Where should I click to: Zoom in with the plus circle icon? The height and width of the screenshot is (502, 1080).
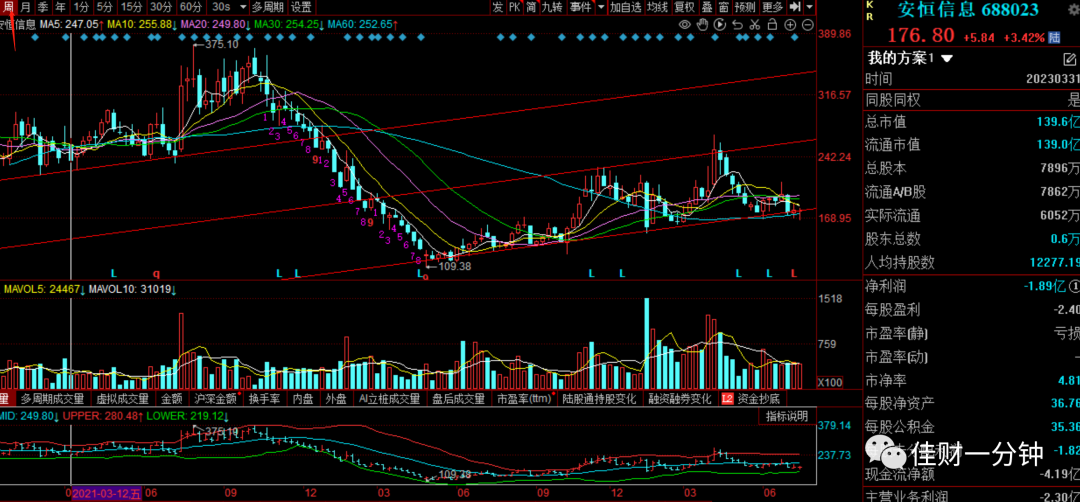(790, 25)
